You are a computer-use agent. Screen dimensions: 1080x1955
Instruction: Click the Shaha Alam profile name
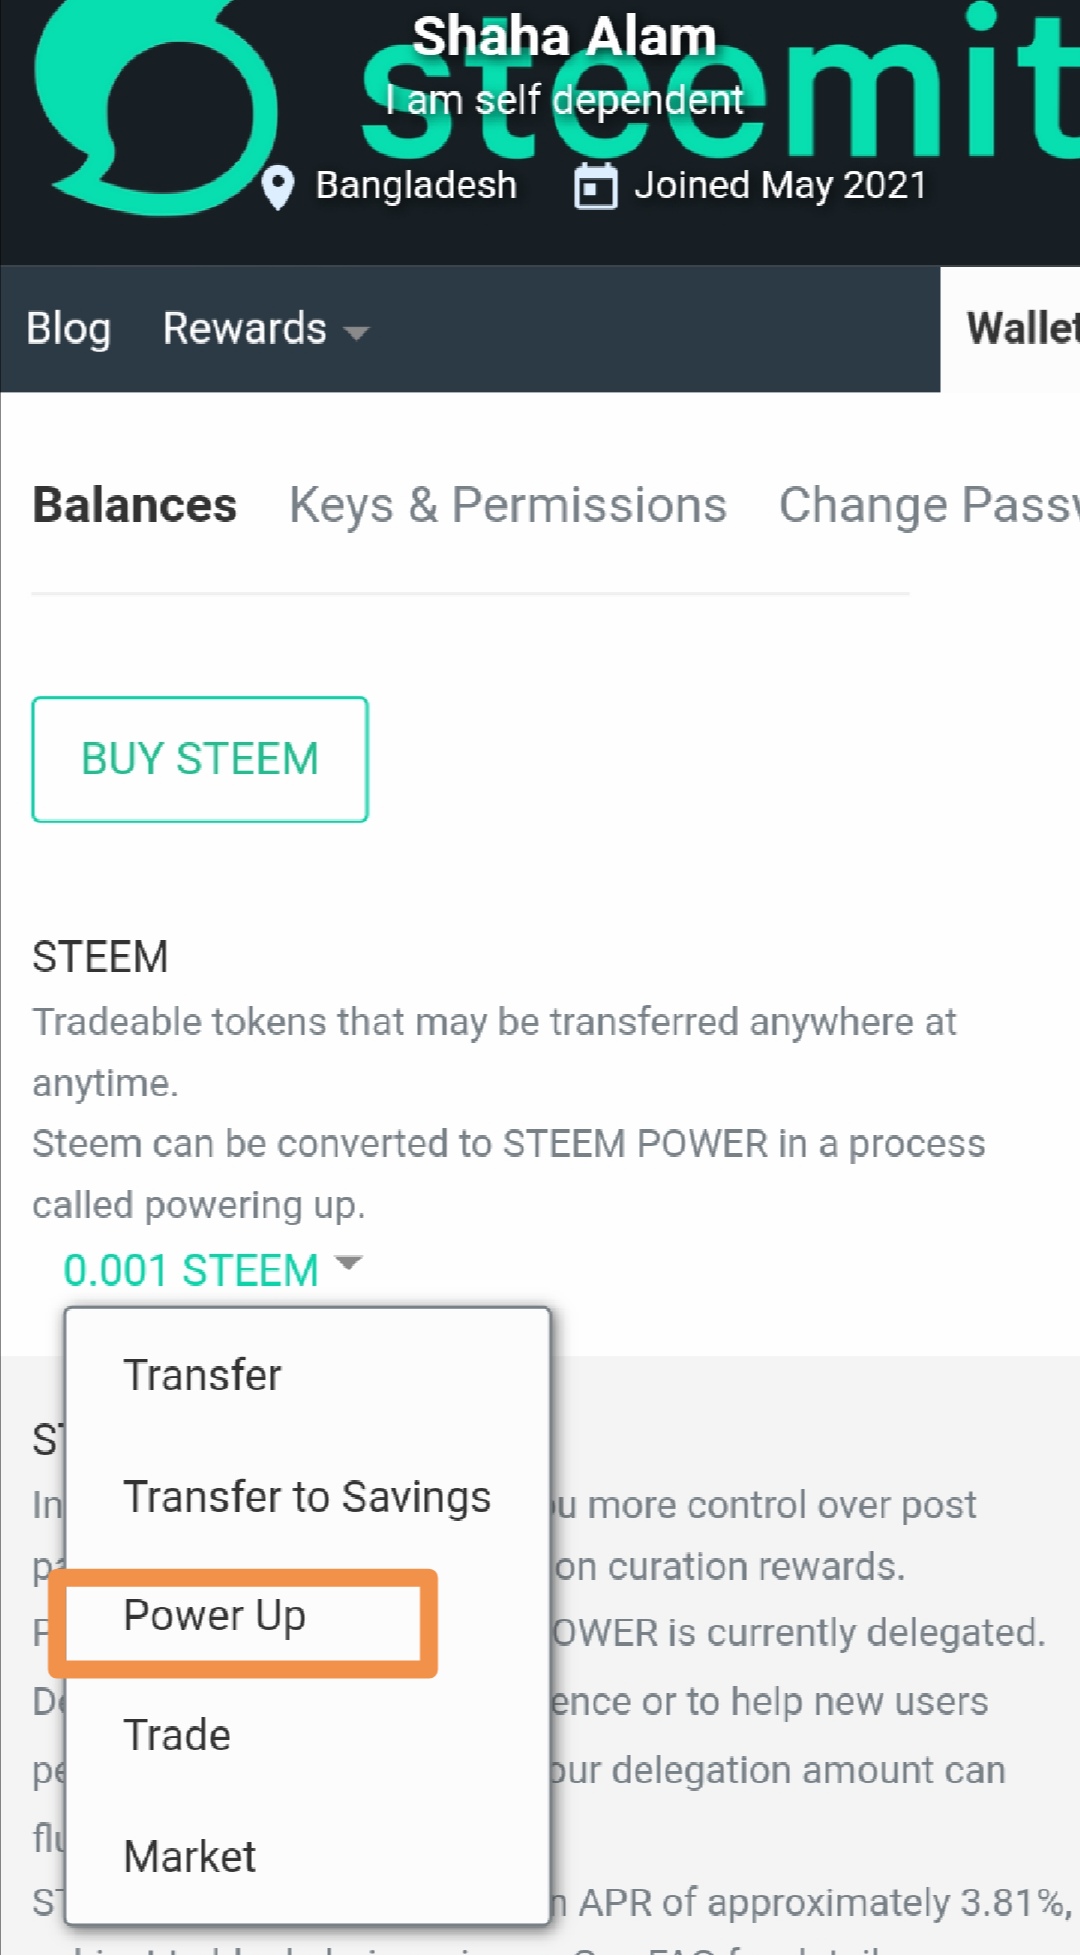(x=564, y=37)
